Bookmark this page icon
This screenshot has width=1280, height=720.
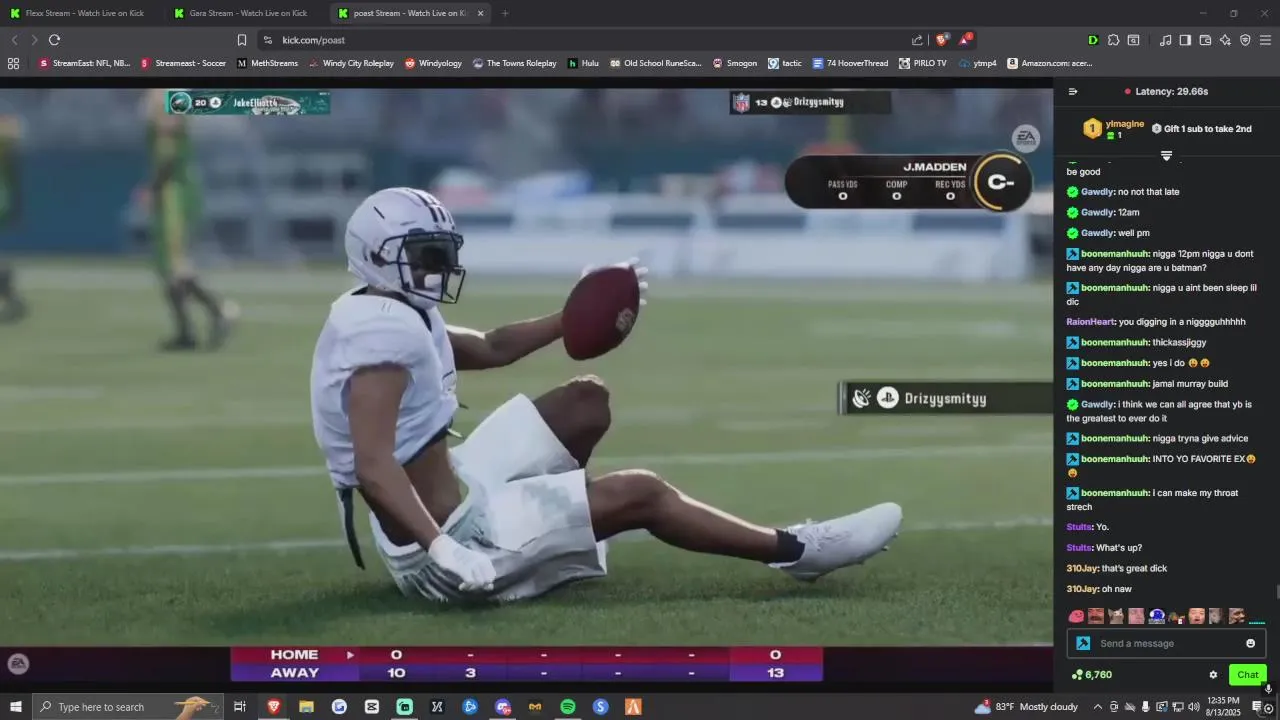click(241, 40)
